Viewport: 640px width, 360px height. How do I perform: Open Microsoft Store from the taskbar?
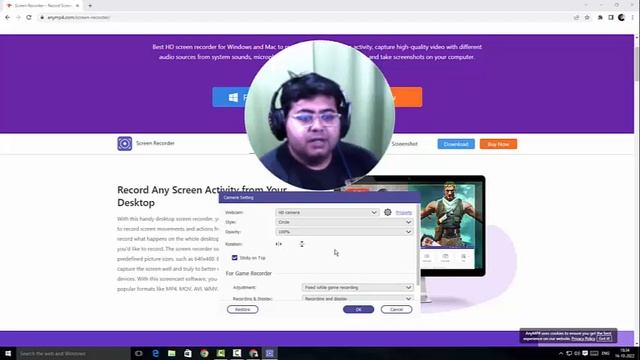tap(188, 353)
